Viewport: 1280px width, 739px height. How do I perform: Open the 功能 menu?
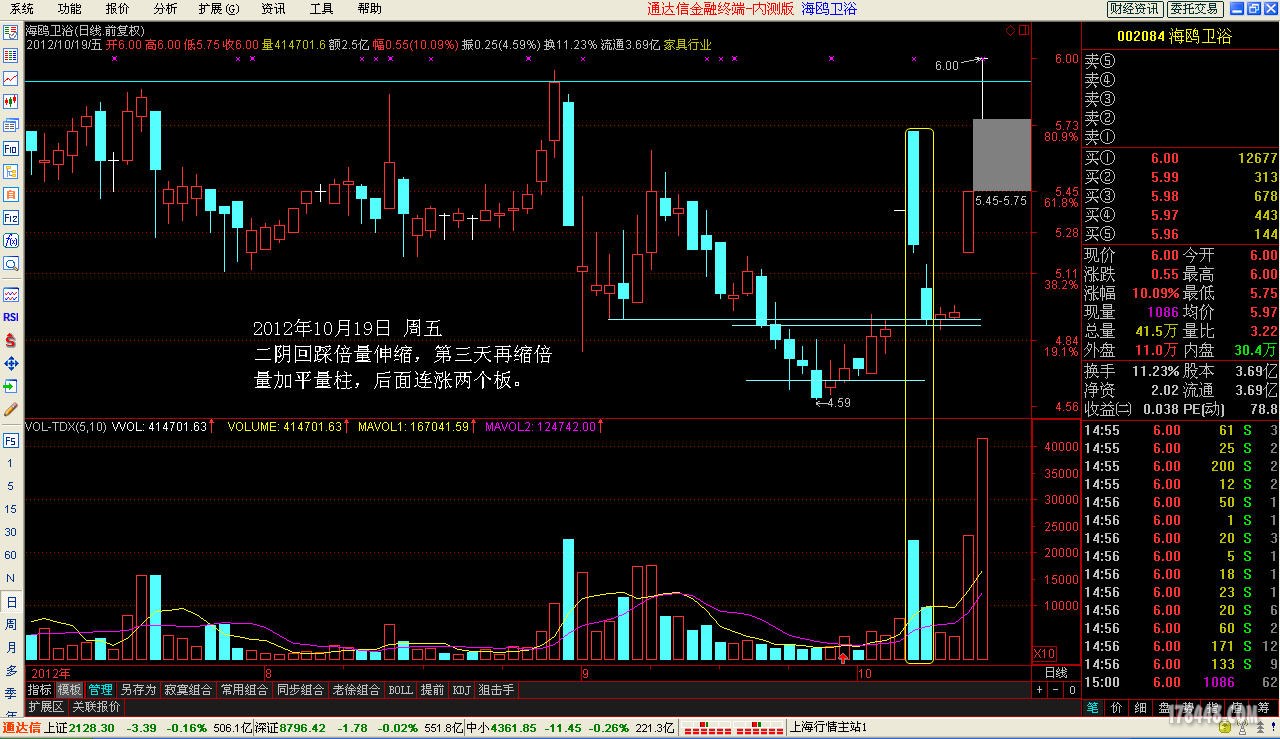68,9
